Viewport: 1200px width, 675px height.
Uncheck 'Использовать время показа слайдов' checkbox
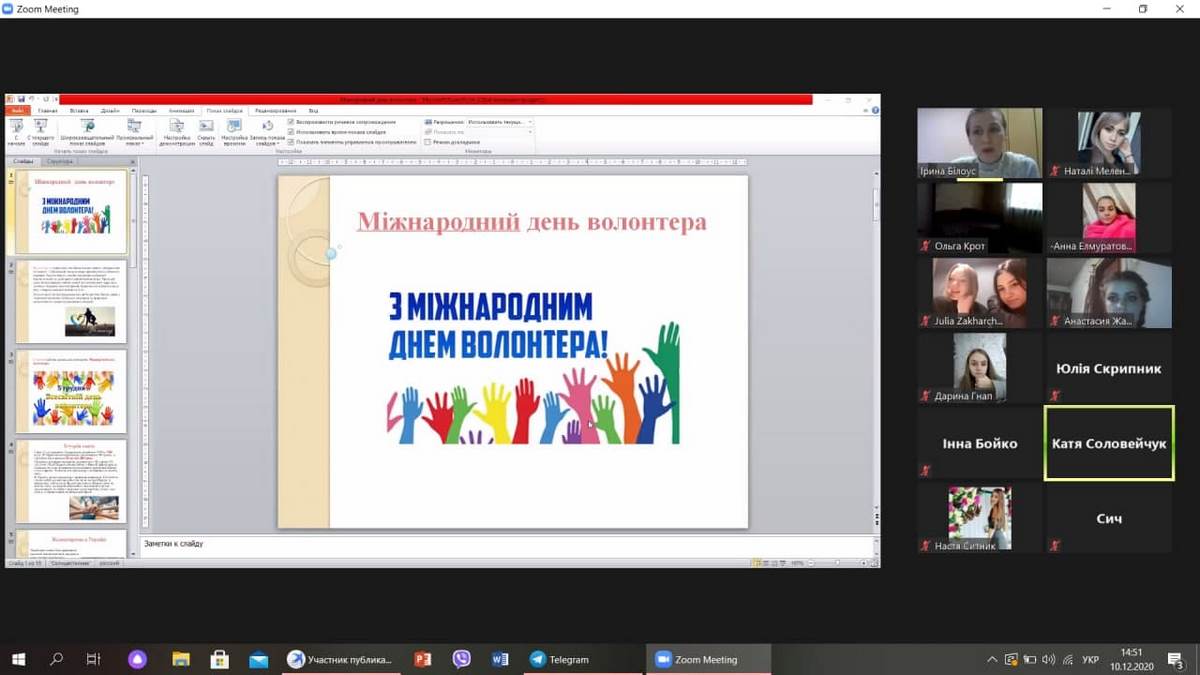291,132
